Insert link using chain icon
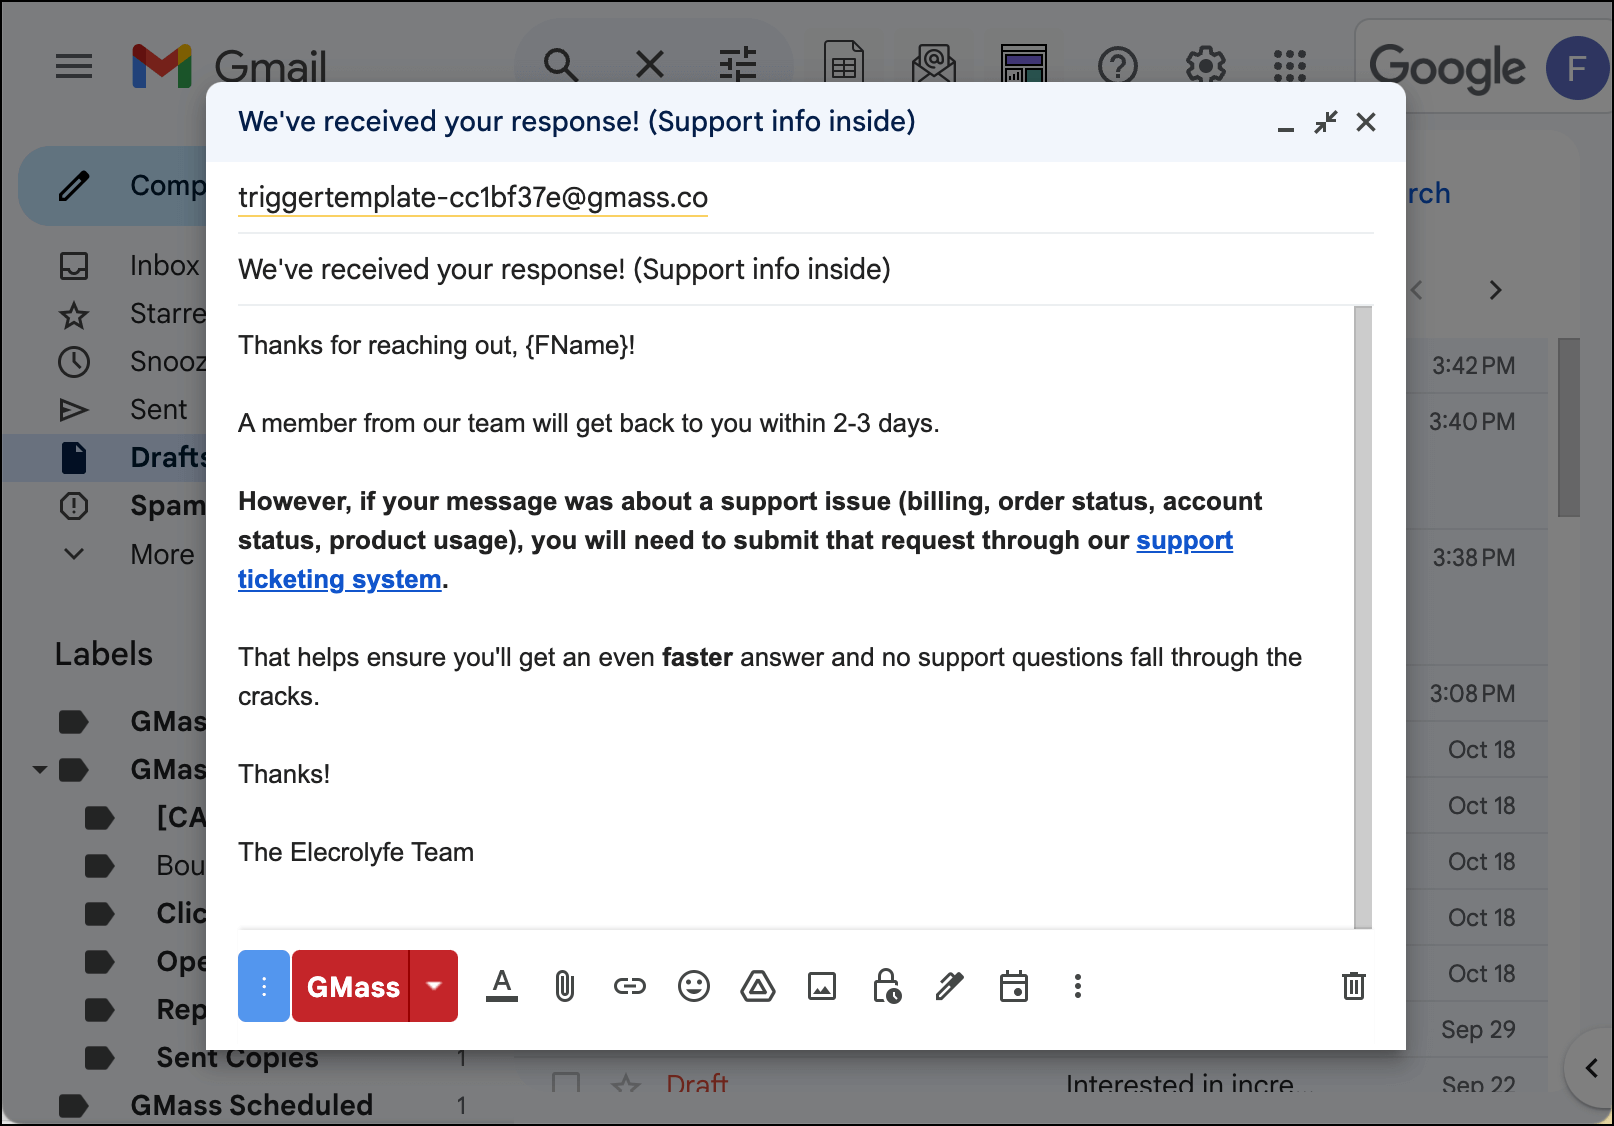 click(x=630, y=987)
